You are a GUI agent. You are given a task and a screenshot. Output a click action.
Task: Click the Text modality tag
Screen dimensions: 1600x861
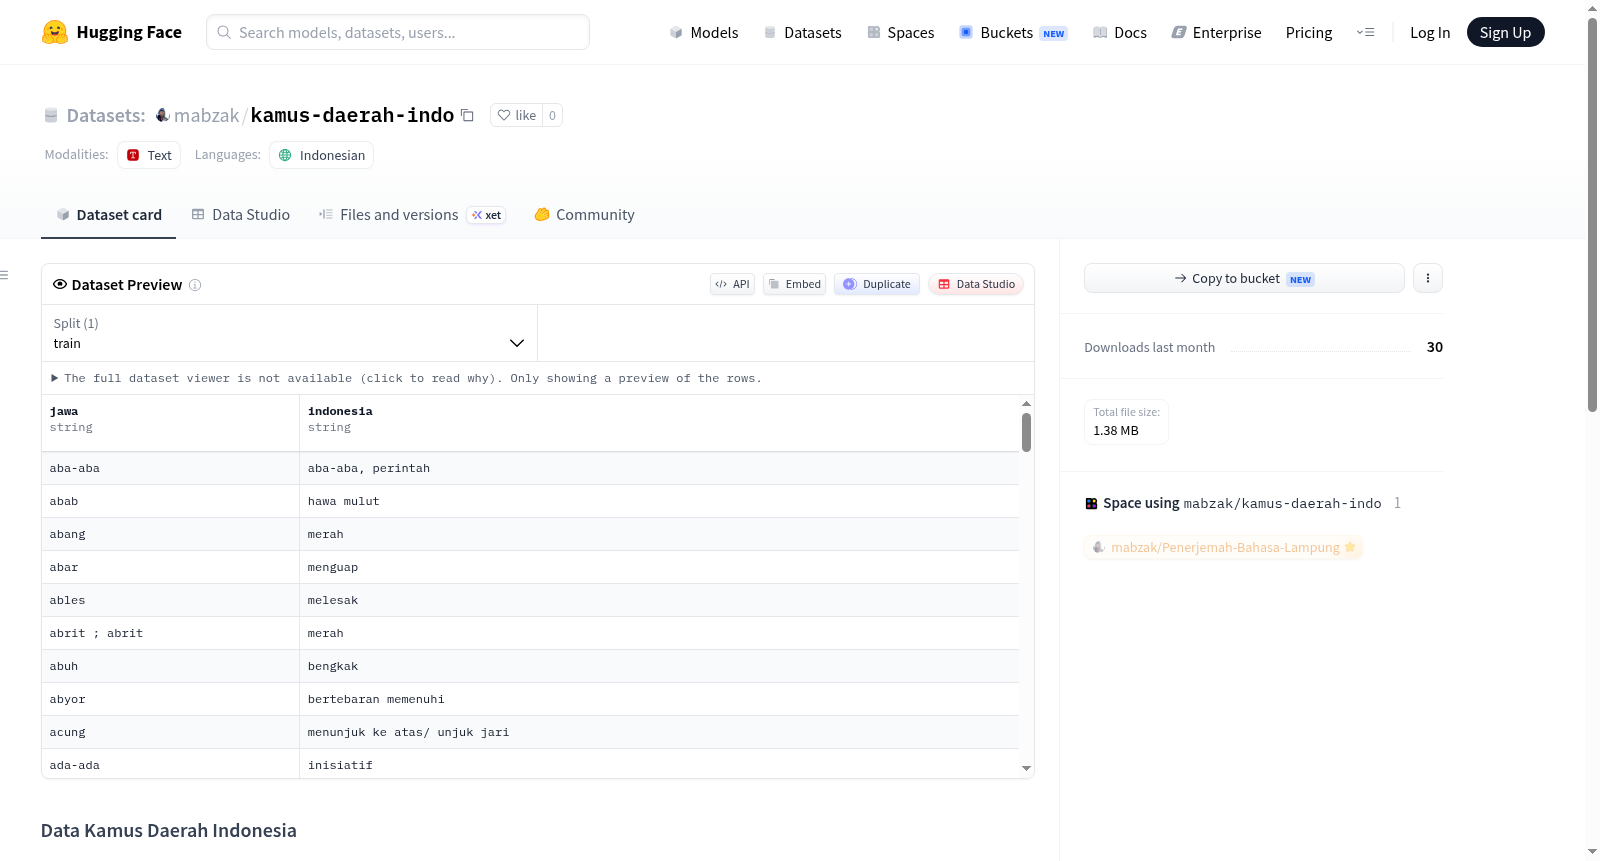click(149, 155)
